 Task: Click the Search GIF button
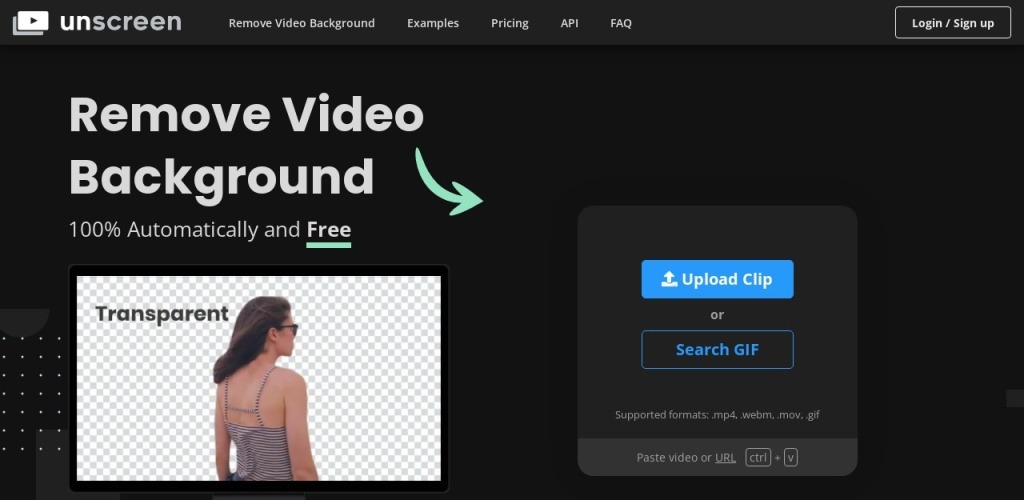pyautogui.click(x=717, y=349)
